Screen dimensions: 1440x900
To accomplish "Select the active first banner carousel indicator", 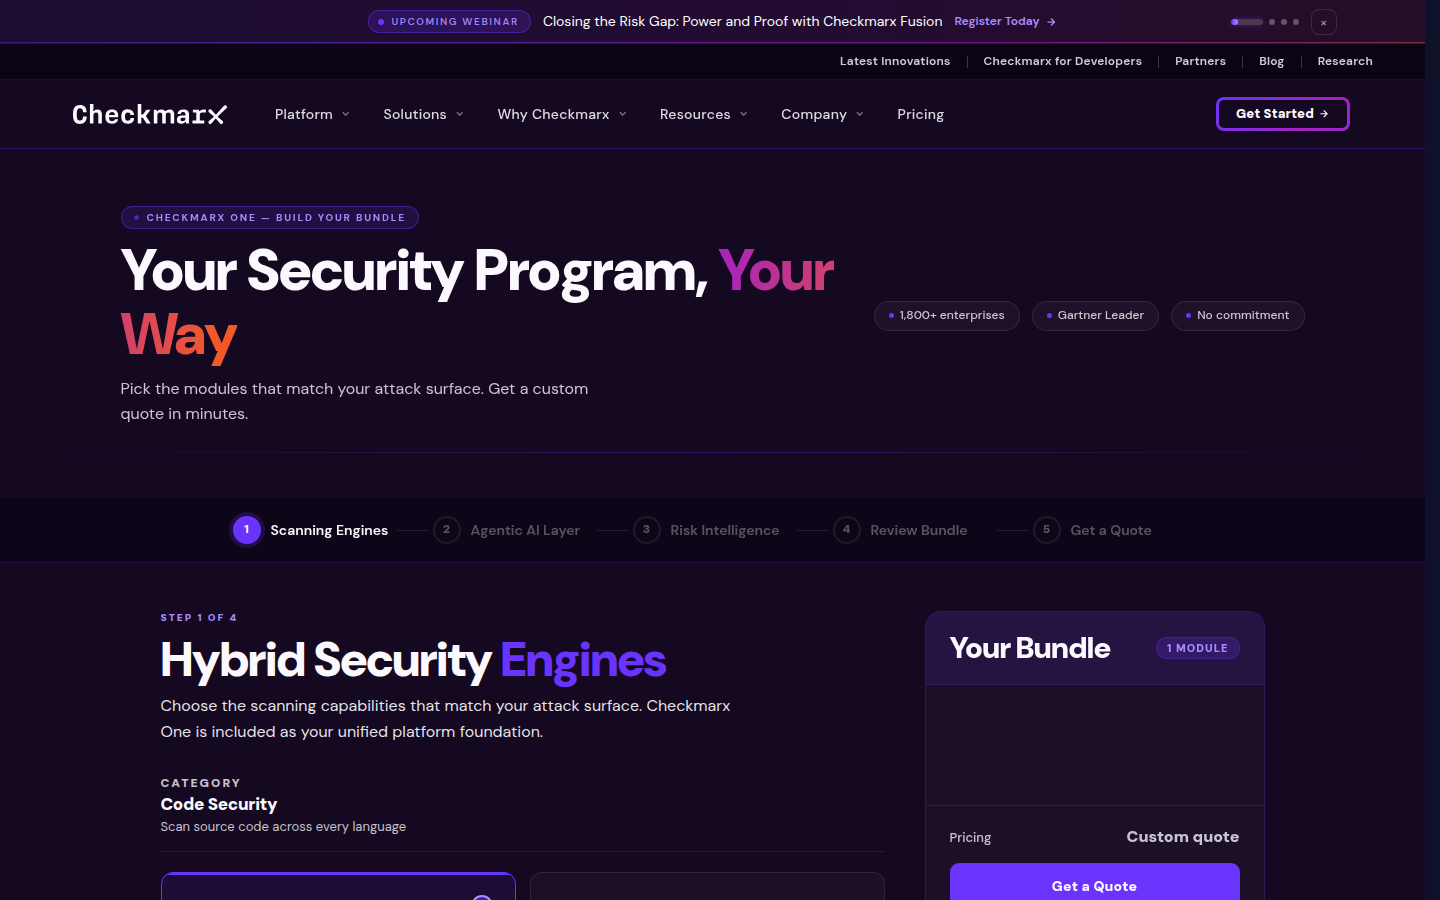I will tap(1247, 22).
